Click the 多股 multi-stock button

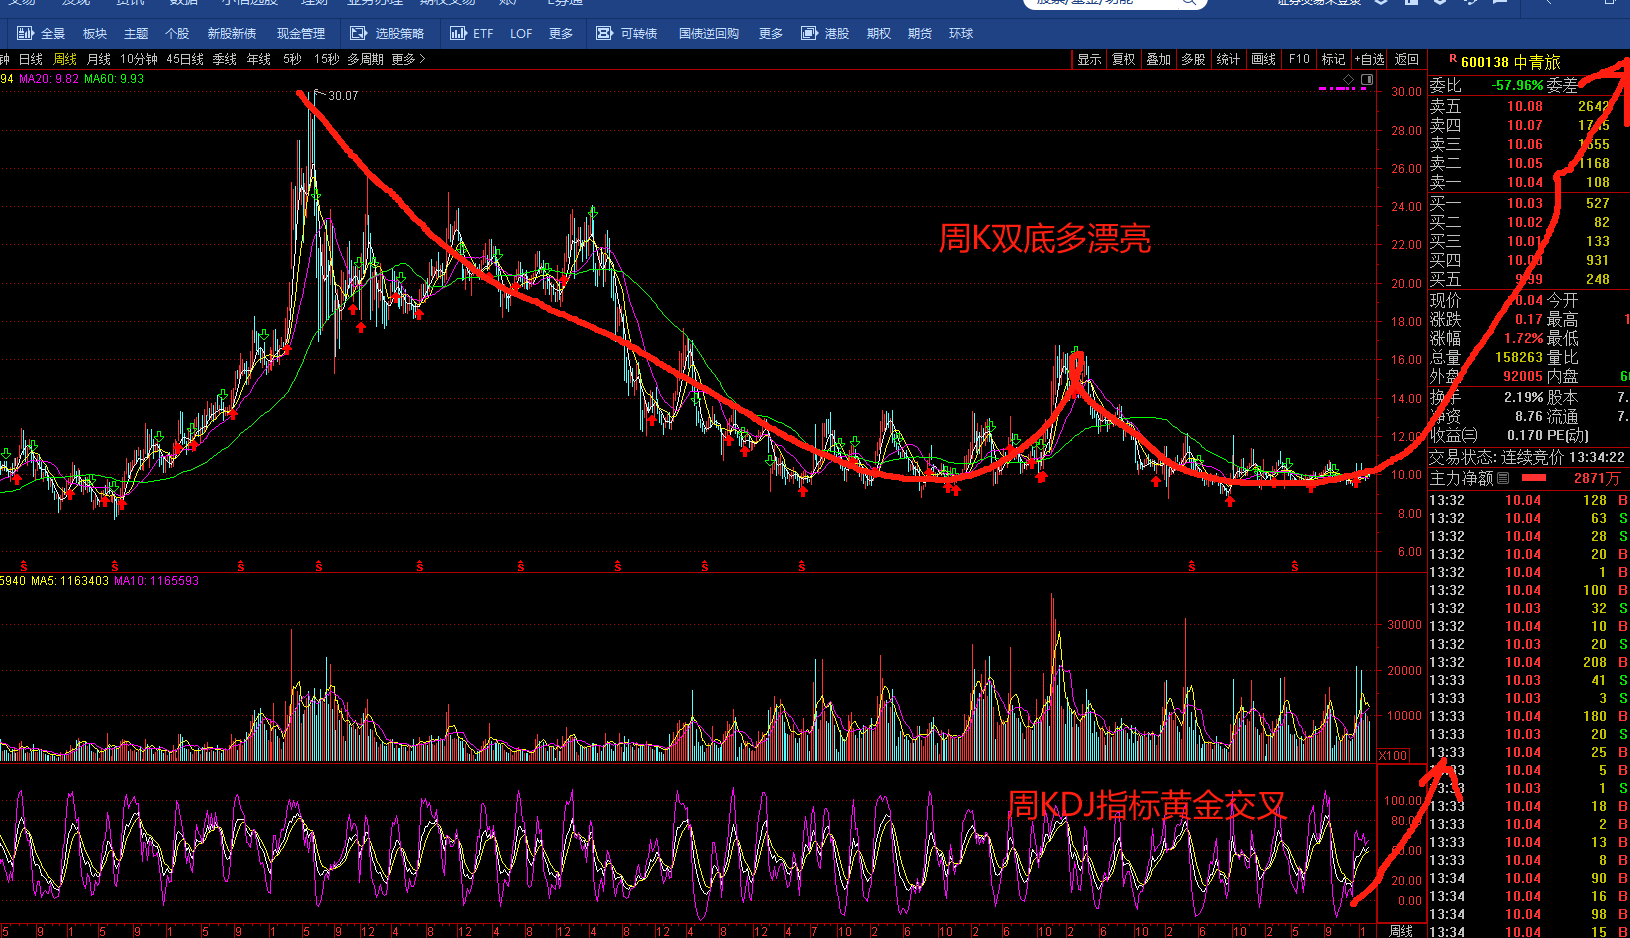click(x=1193, y=59)
